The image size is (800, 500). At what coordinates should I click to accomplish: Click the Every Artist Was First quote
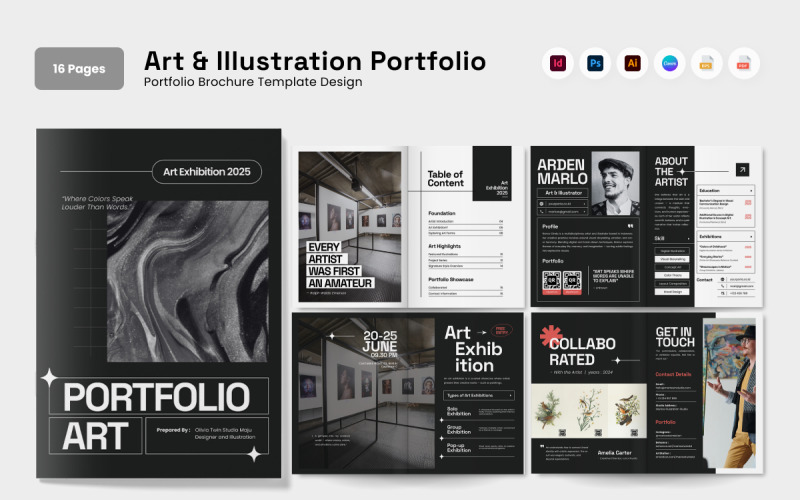pyautogui.click(x=340, y=265)
